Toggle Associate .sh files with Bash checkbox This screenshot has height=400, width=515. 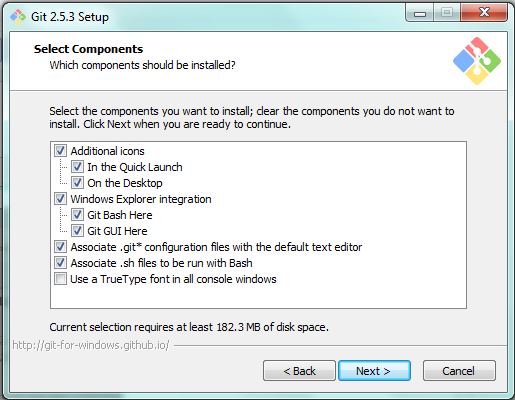pos(60,263)
